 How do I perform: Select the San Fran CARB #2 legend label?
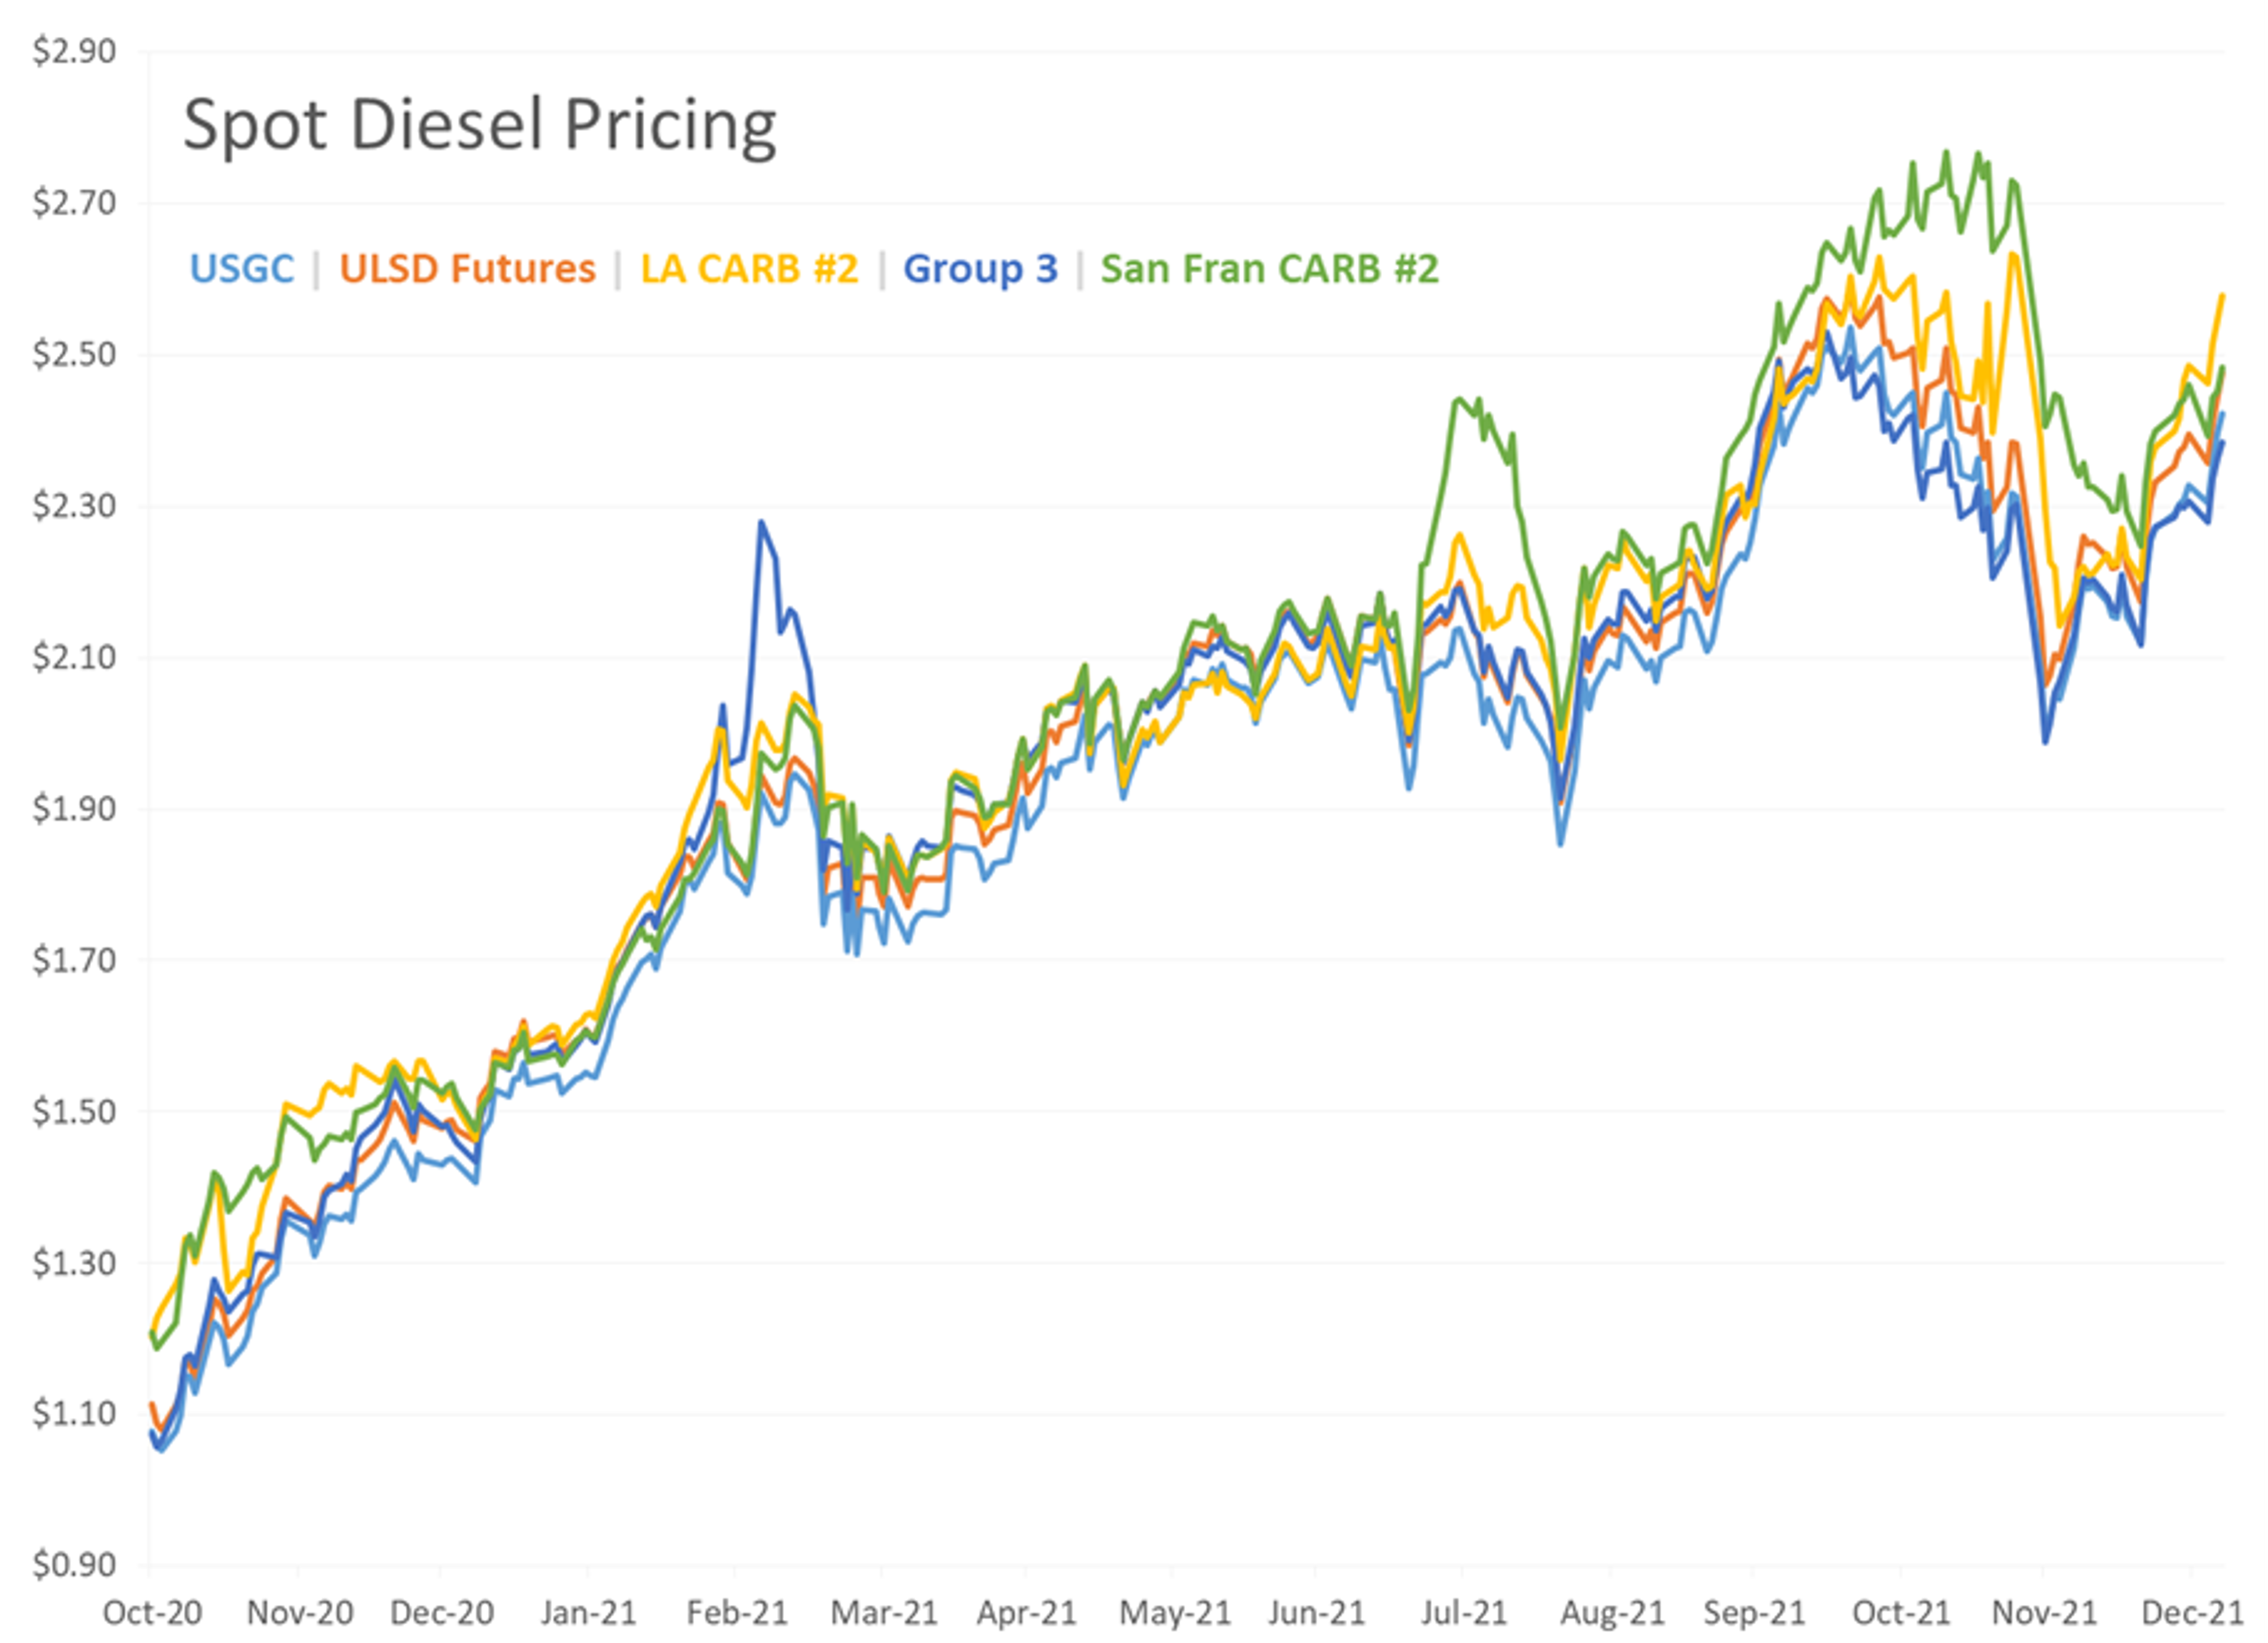tap(1270, 268)
